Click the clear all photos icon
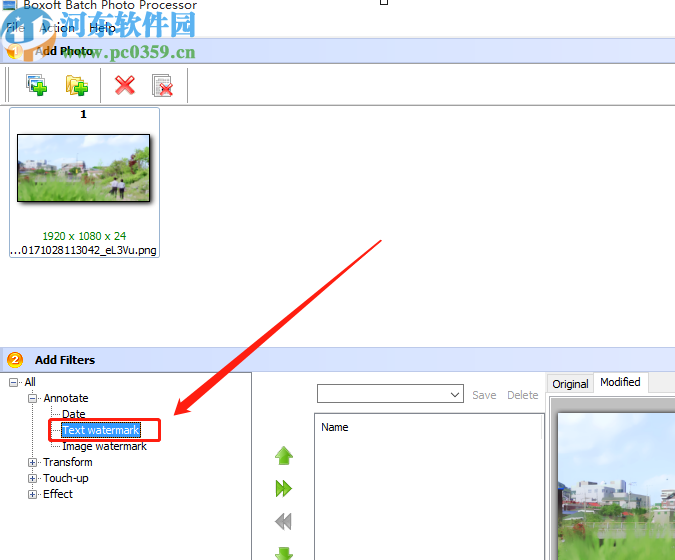This screenshot has width=675, height=560. tap(162, 85)
